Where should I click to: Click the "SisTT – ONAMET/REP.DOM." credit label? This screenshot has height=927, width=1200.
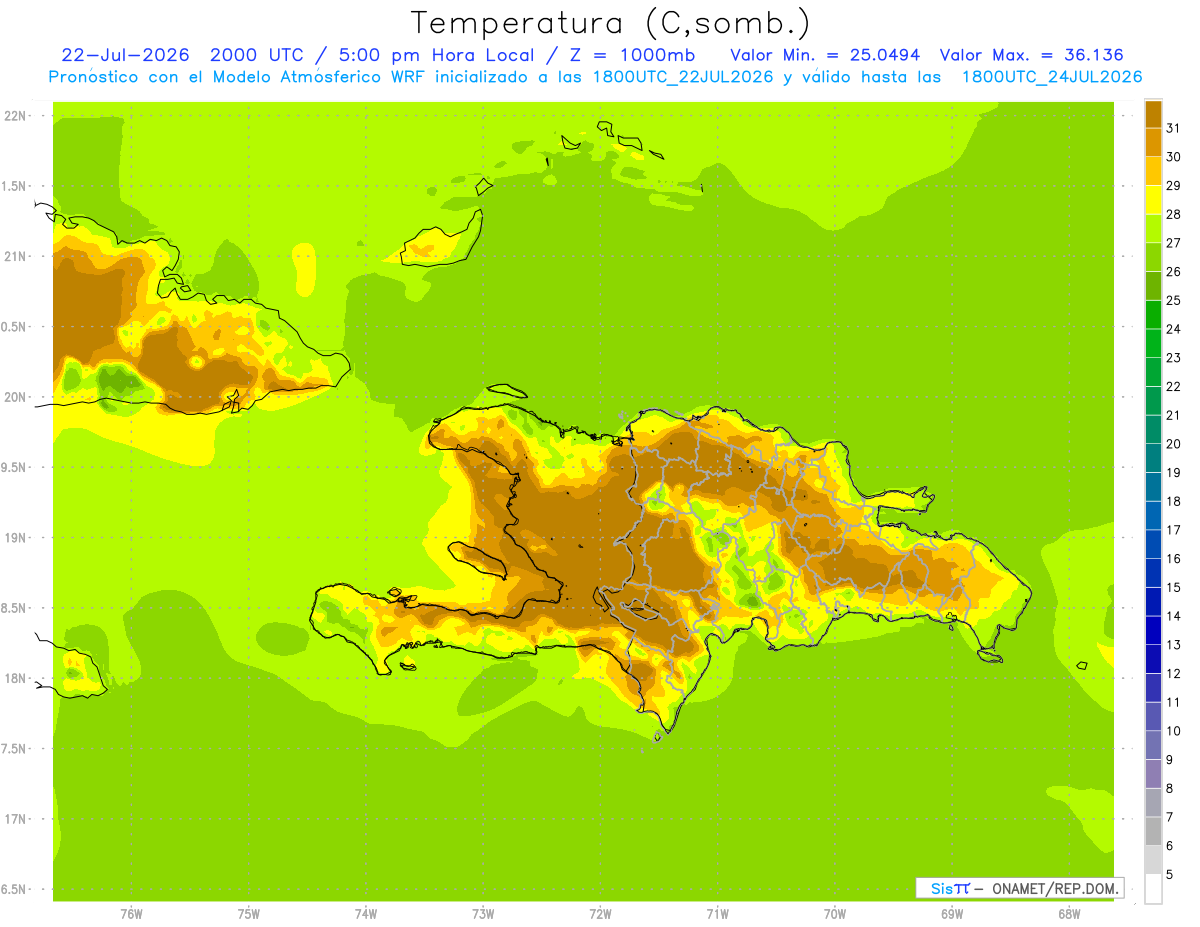[1019, 888]
